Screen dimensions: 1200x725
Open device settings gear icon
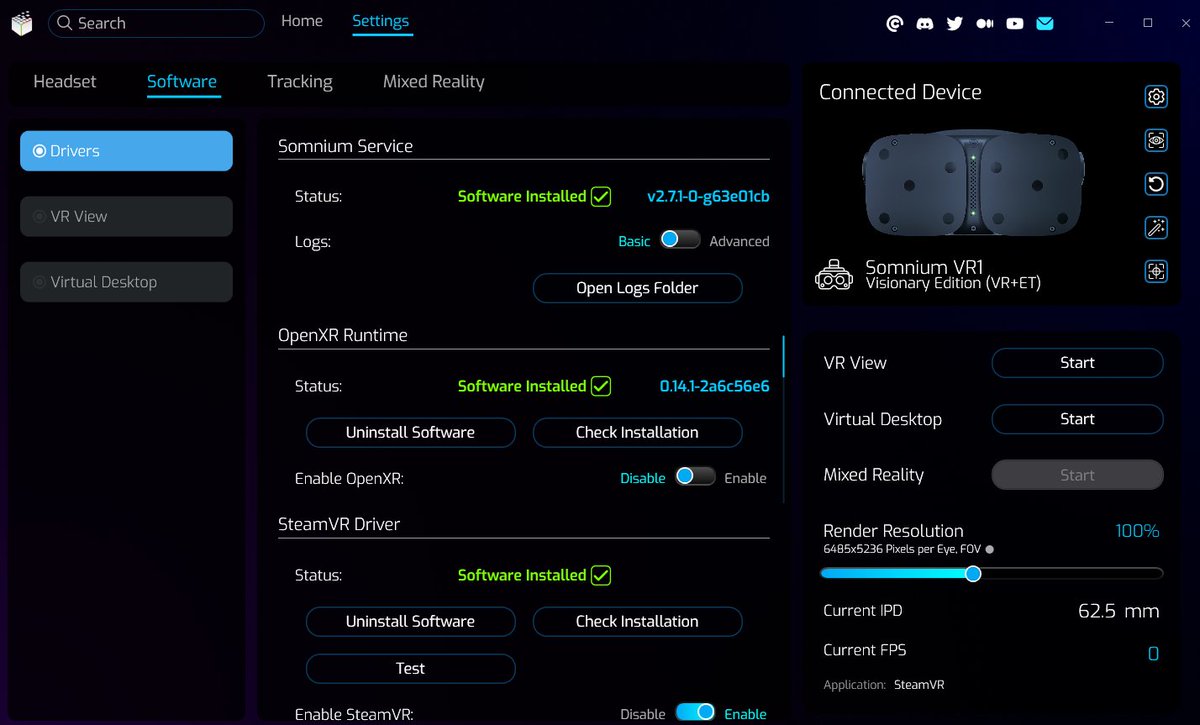1156,96
